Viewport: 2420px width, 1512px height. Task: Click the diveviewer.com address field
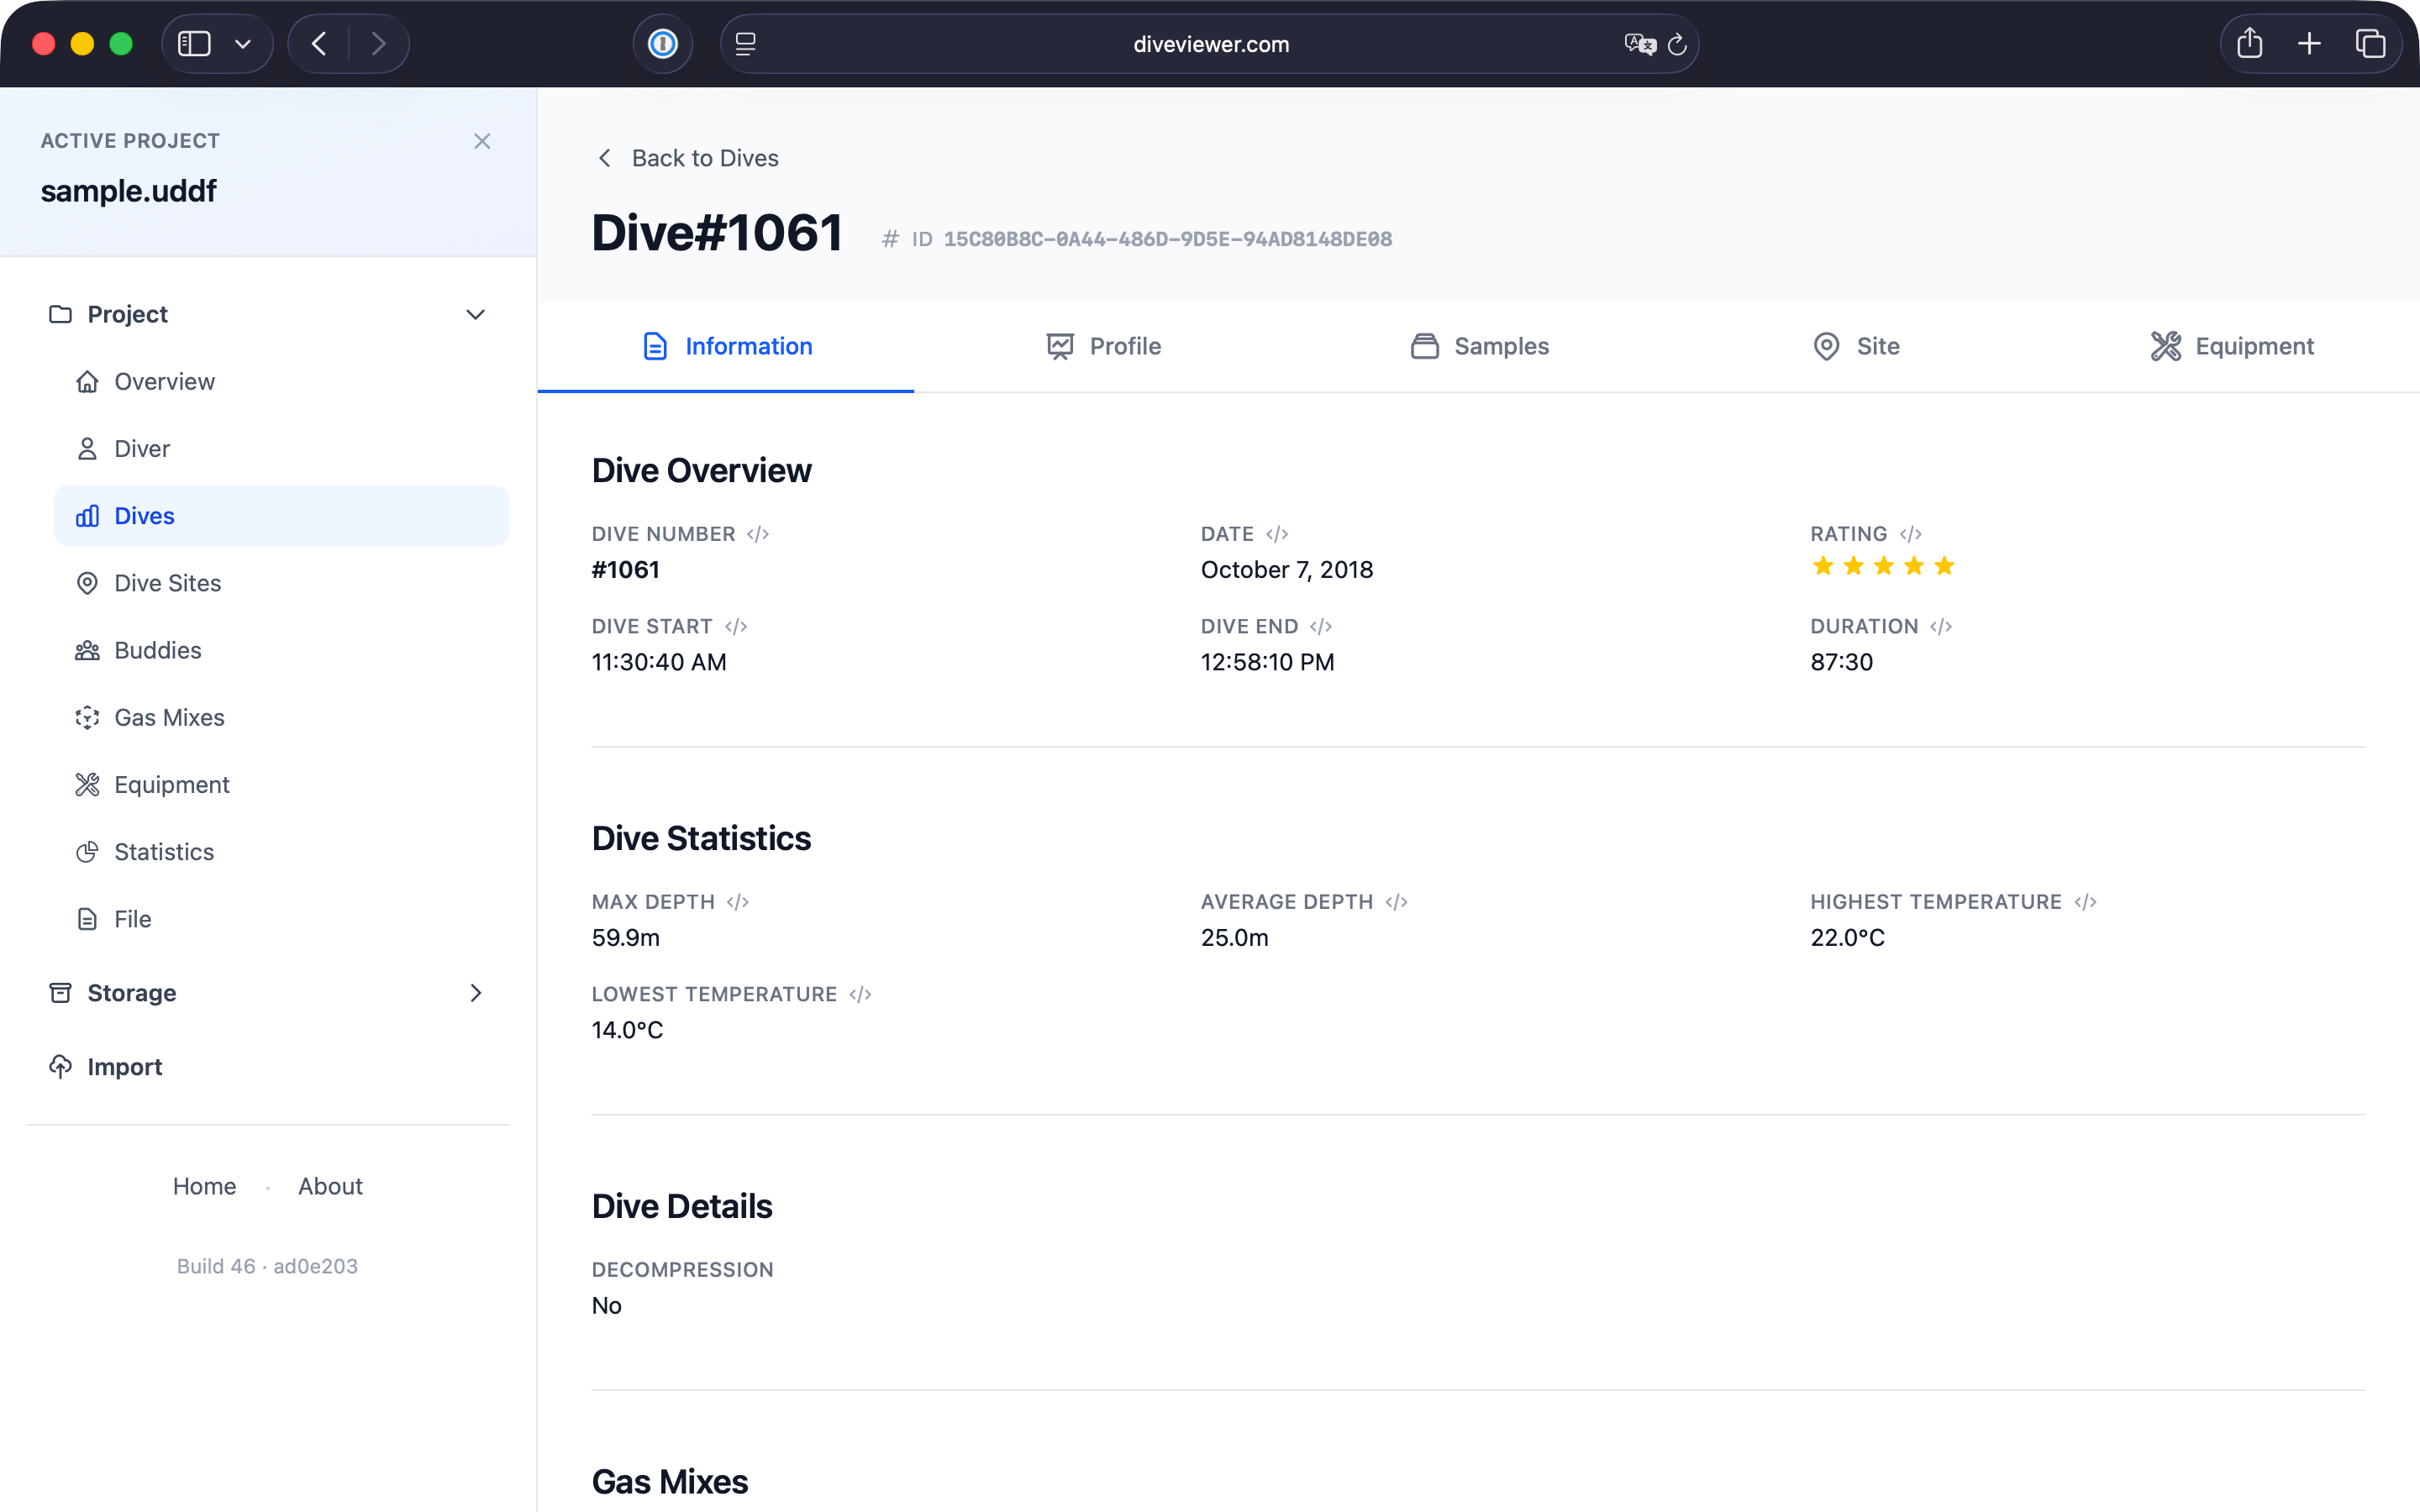point(1210,44)
